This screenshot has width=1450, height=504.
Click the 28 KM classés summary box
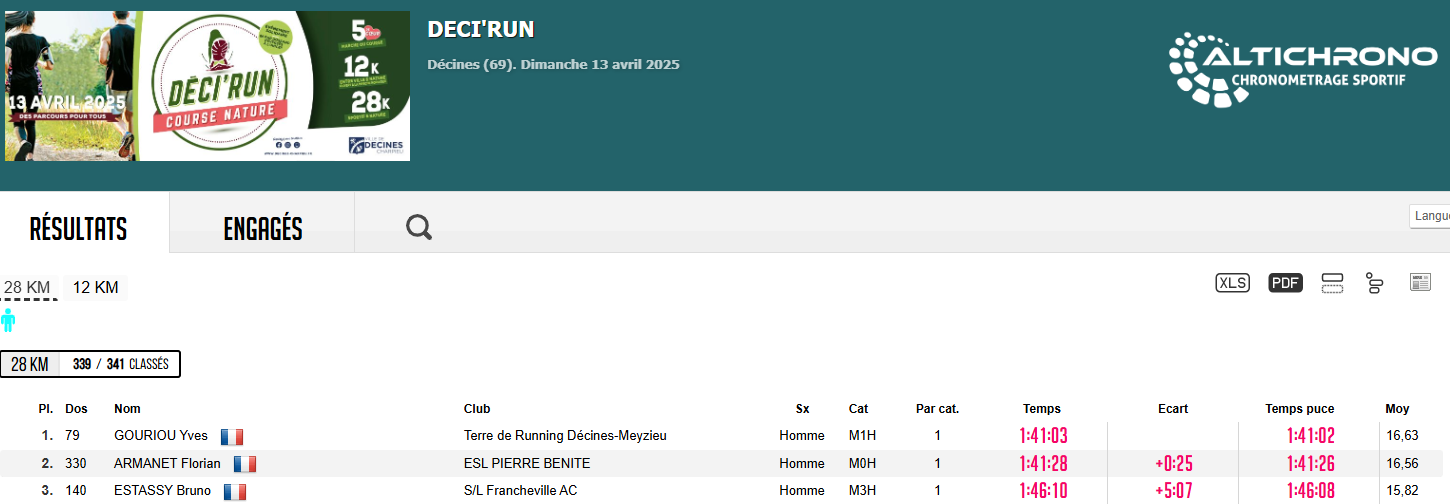[90, 364]
